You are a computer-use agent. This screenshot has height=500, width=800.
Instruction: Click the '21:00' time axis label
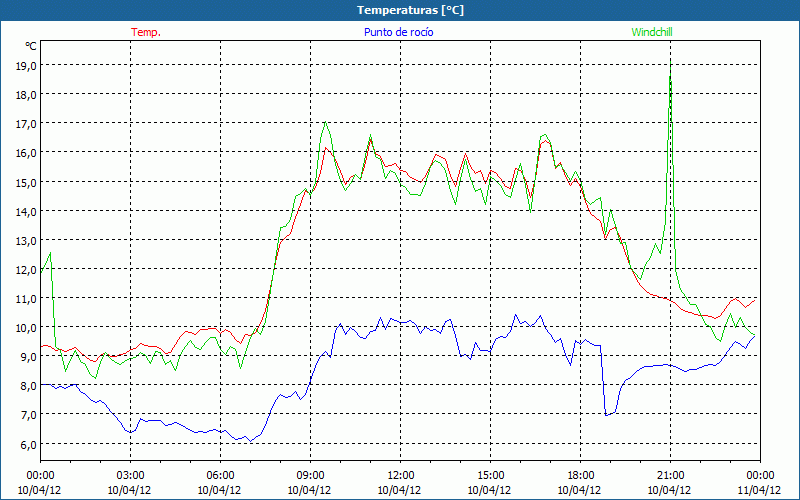click(670, 476)
